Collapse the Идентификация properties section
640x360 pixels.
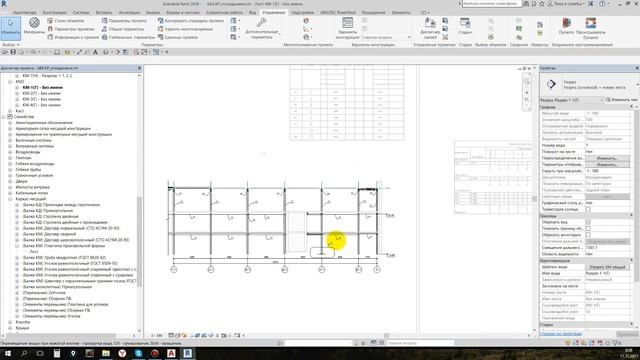[x=631, y=260]
